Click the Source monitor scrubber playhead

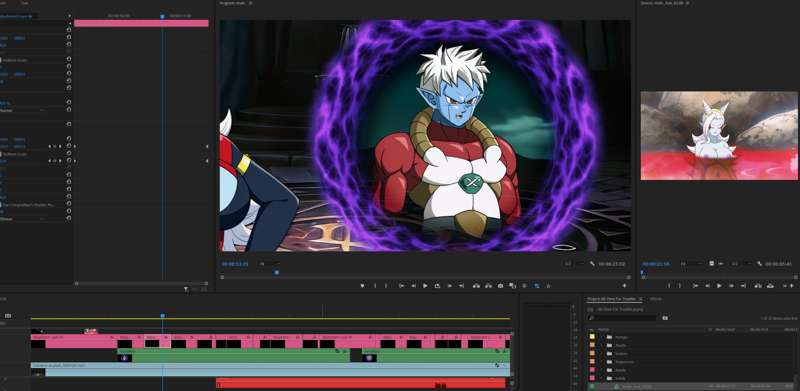pos(642,273)
